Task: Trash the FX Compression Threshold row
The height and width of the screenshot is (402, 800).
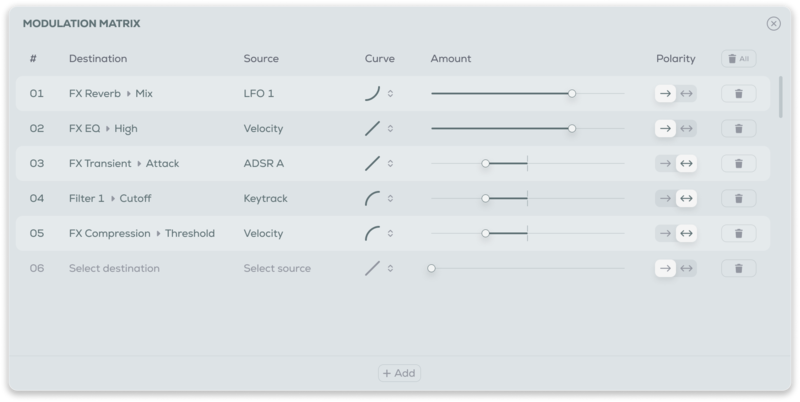Action: coord(738,234)
